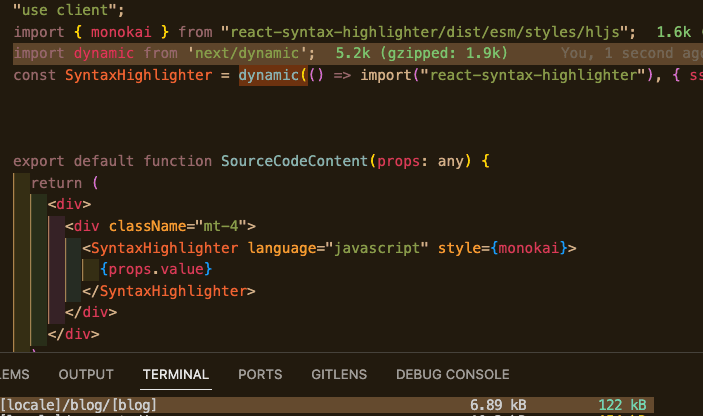Click the any type annotation
This screenshot has height=416, width=703.
[450, 161]
